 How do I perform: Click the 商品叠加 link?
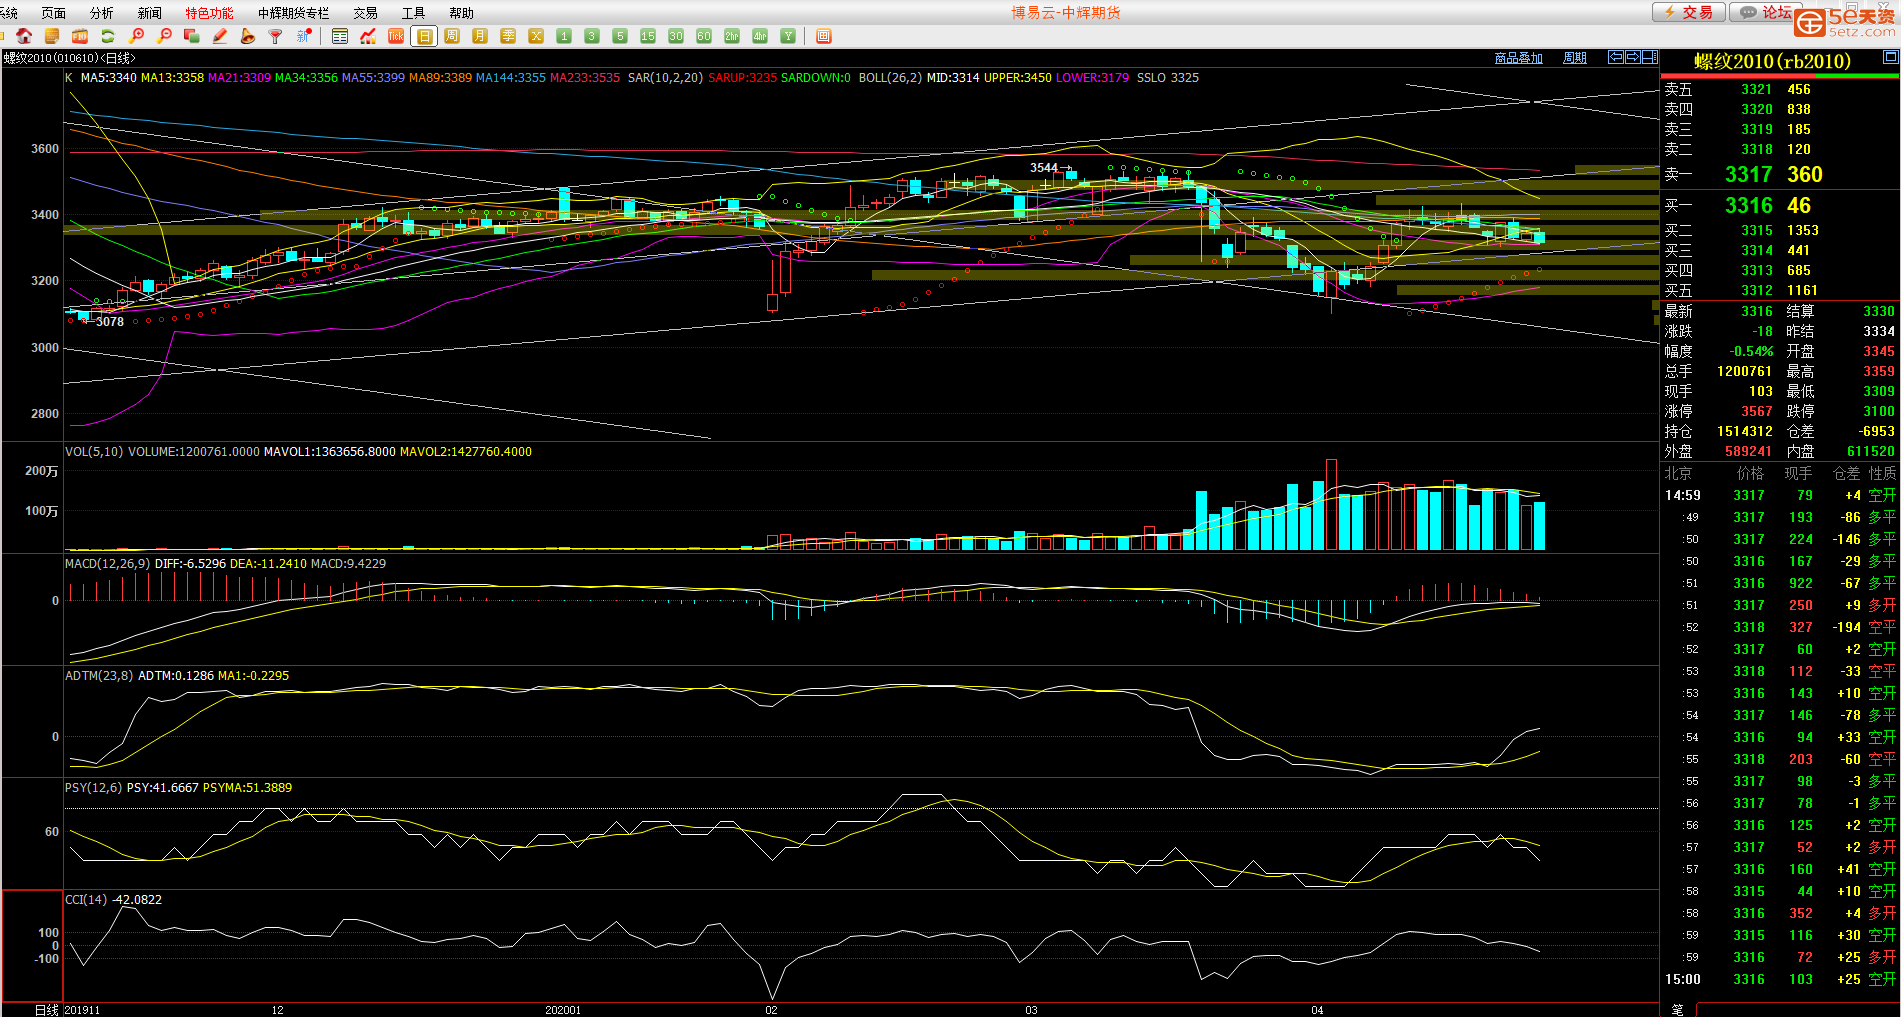click(1519, 58)
